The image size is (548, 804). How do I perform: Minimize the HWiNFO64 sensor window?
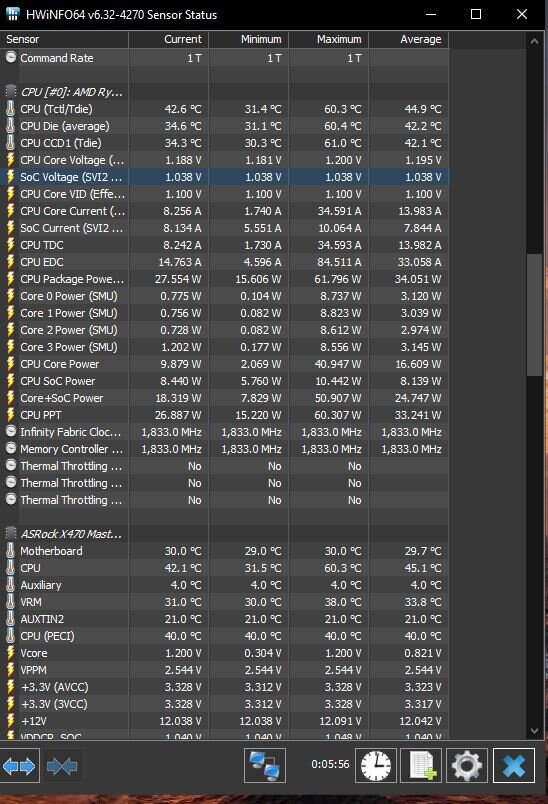pyautogui.click(x=431, y=14)
